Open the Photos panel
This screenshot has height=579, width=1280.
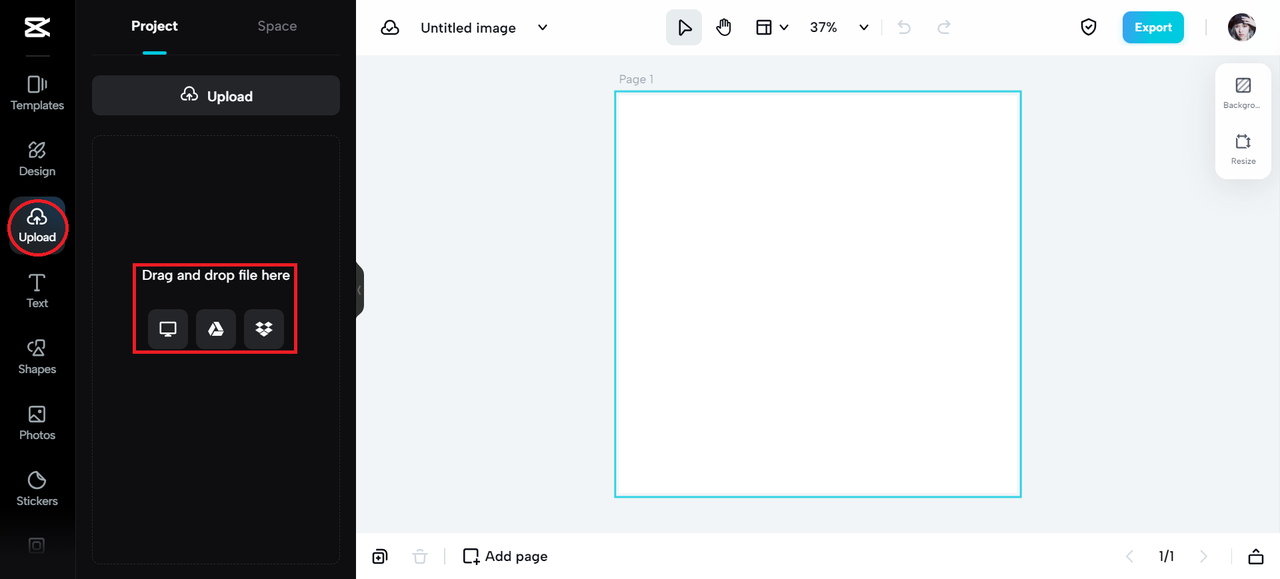point(37,423)
